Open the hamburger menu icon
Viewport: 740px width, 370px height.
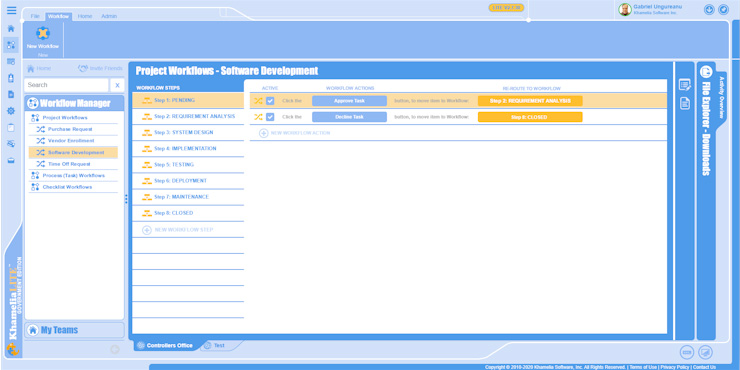pos(11,11)
